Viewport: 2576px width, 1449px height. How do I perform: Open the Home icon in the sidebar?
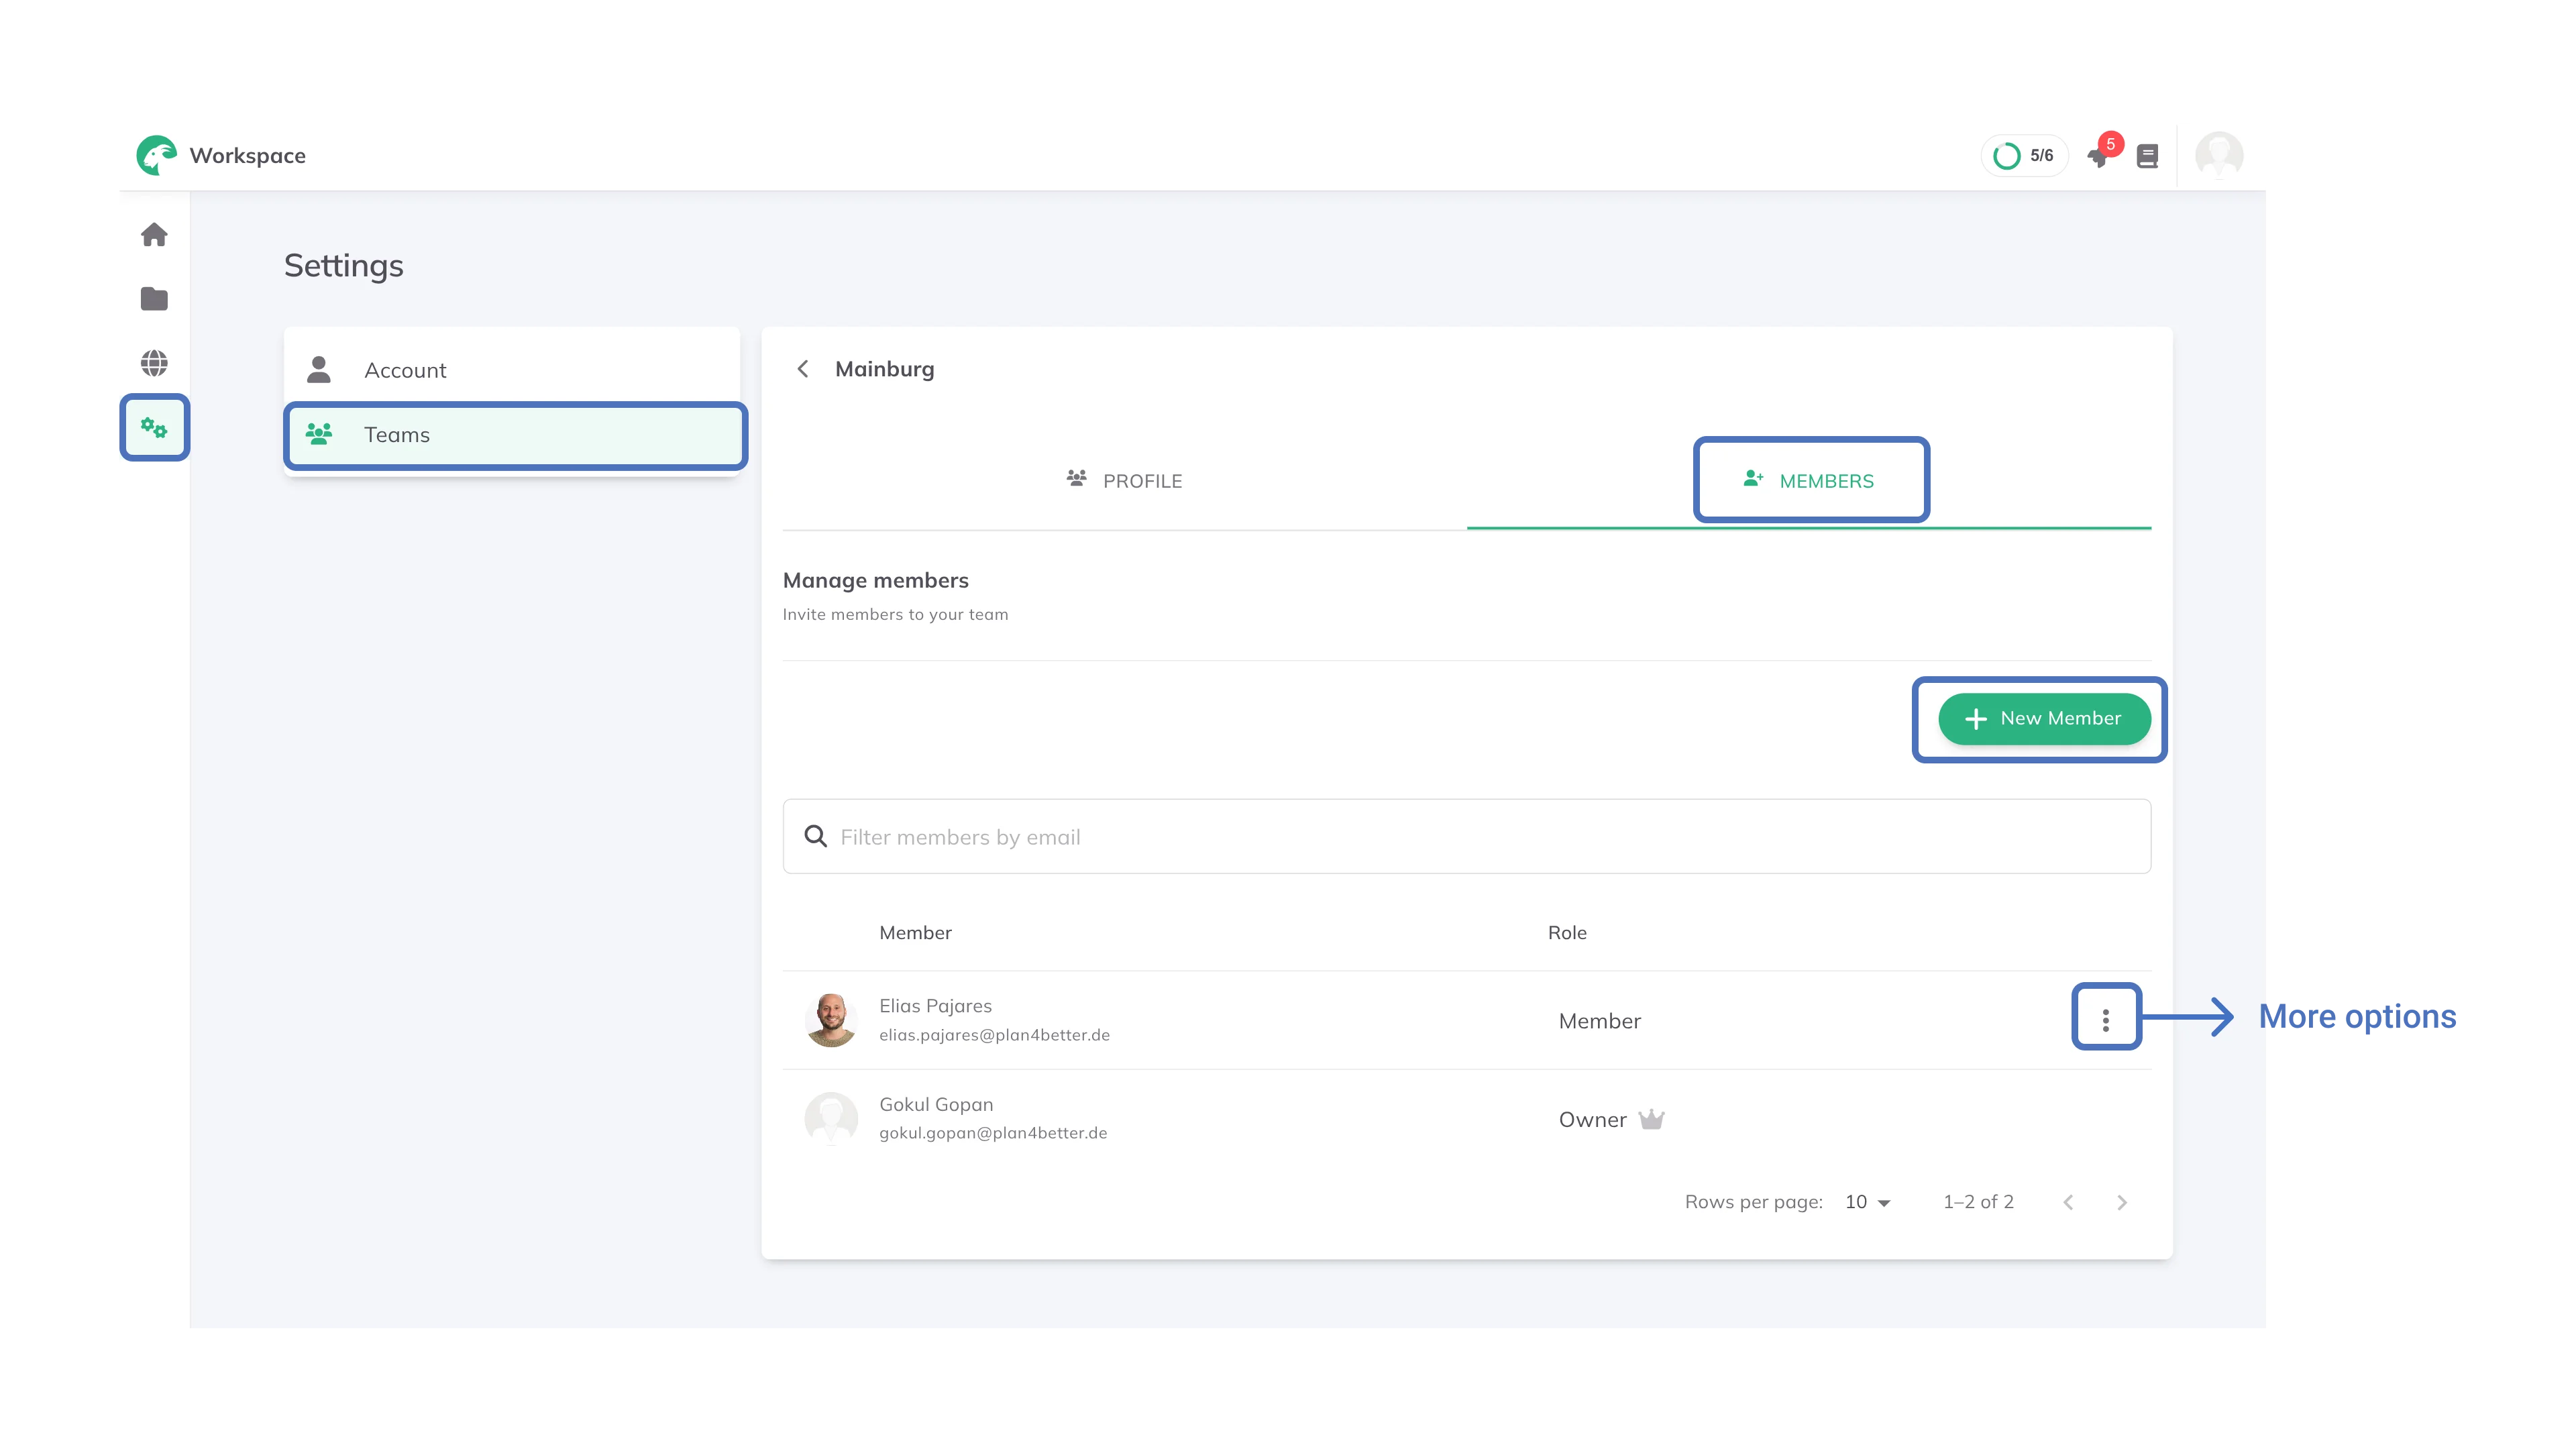click(154, 235)
